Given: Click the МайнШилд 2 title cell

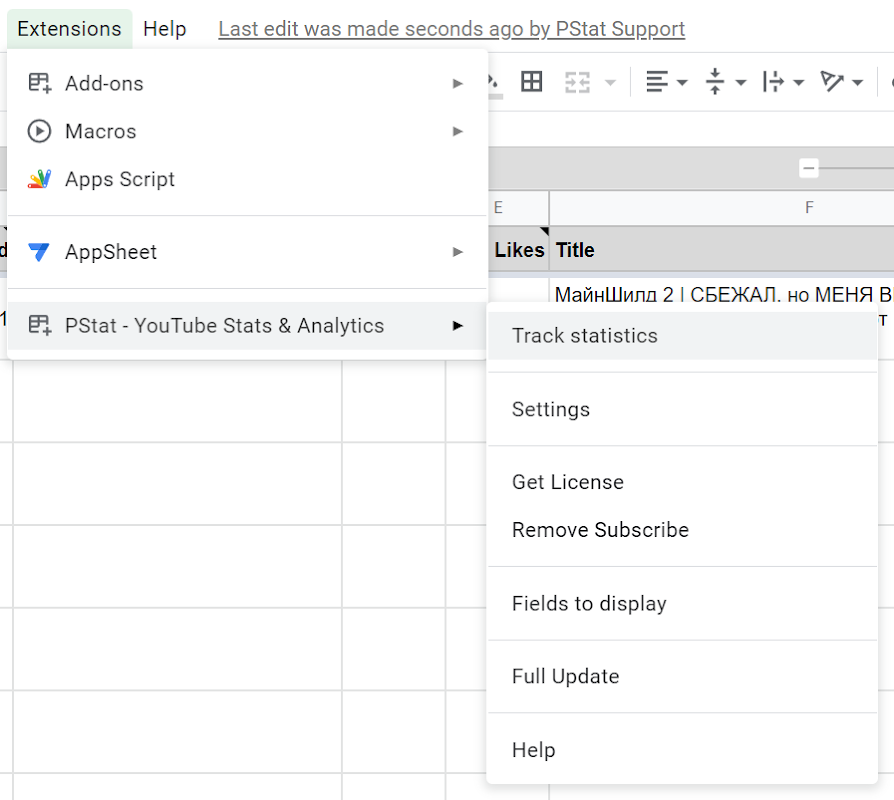Looking at the screenshot, I should coord(722,294).
